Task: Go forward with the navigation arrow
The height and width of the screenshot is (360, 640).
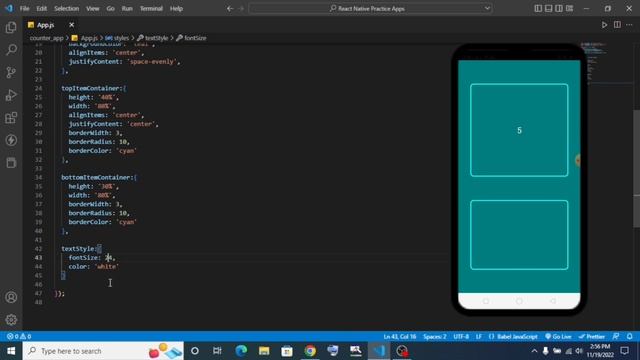Action: pyautogui.click(x=241, y=9)
